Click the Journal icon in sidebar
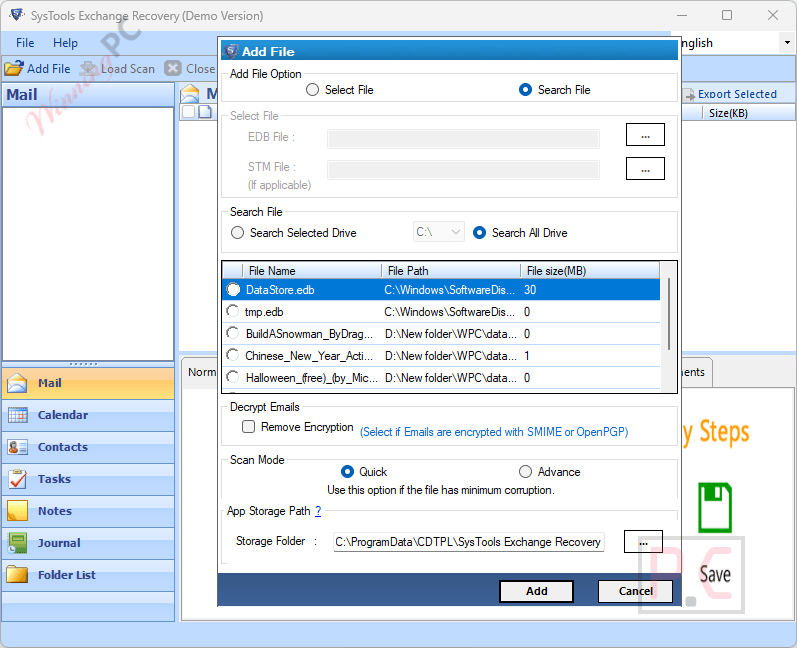Viewport: 797px width, 648px height. (x=18, y=543)
